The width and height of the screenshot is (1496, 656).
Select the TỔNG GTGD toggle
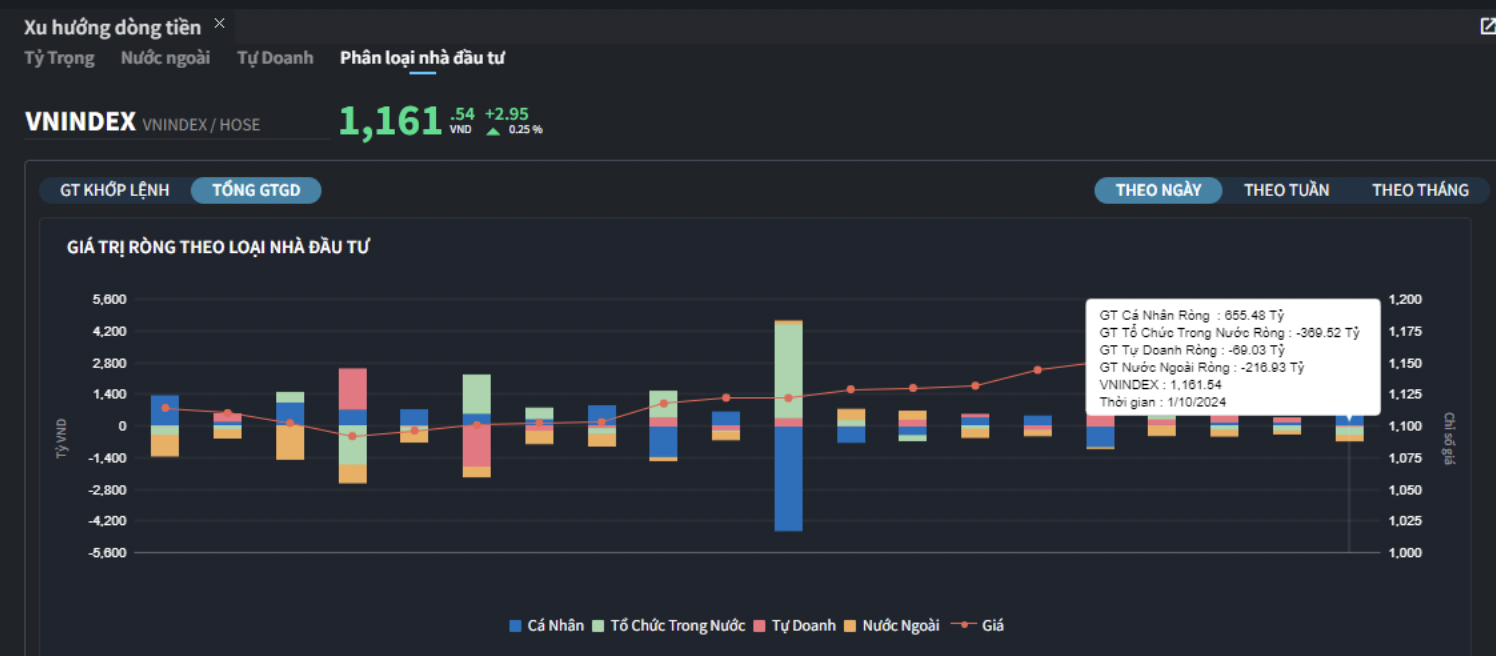coord(256,190)
